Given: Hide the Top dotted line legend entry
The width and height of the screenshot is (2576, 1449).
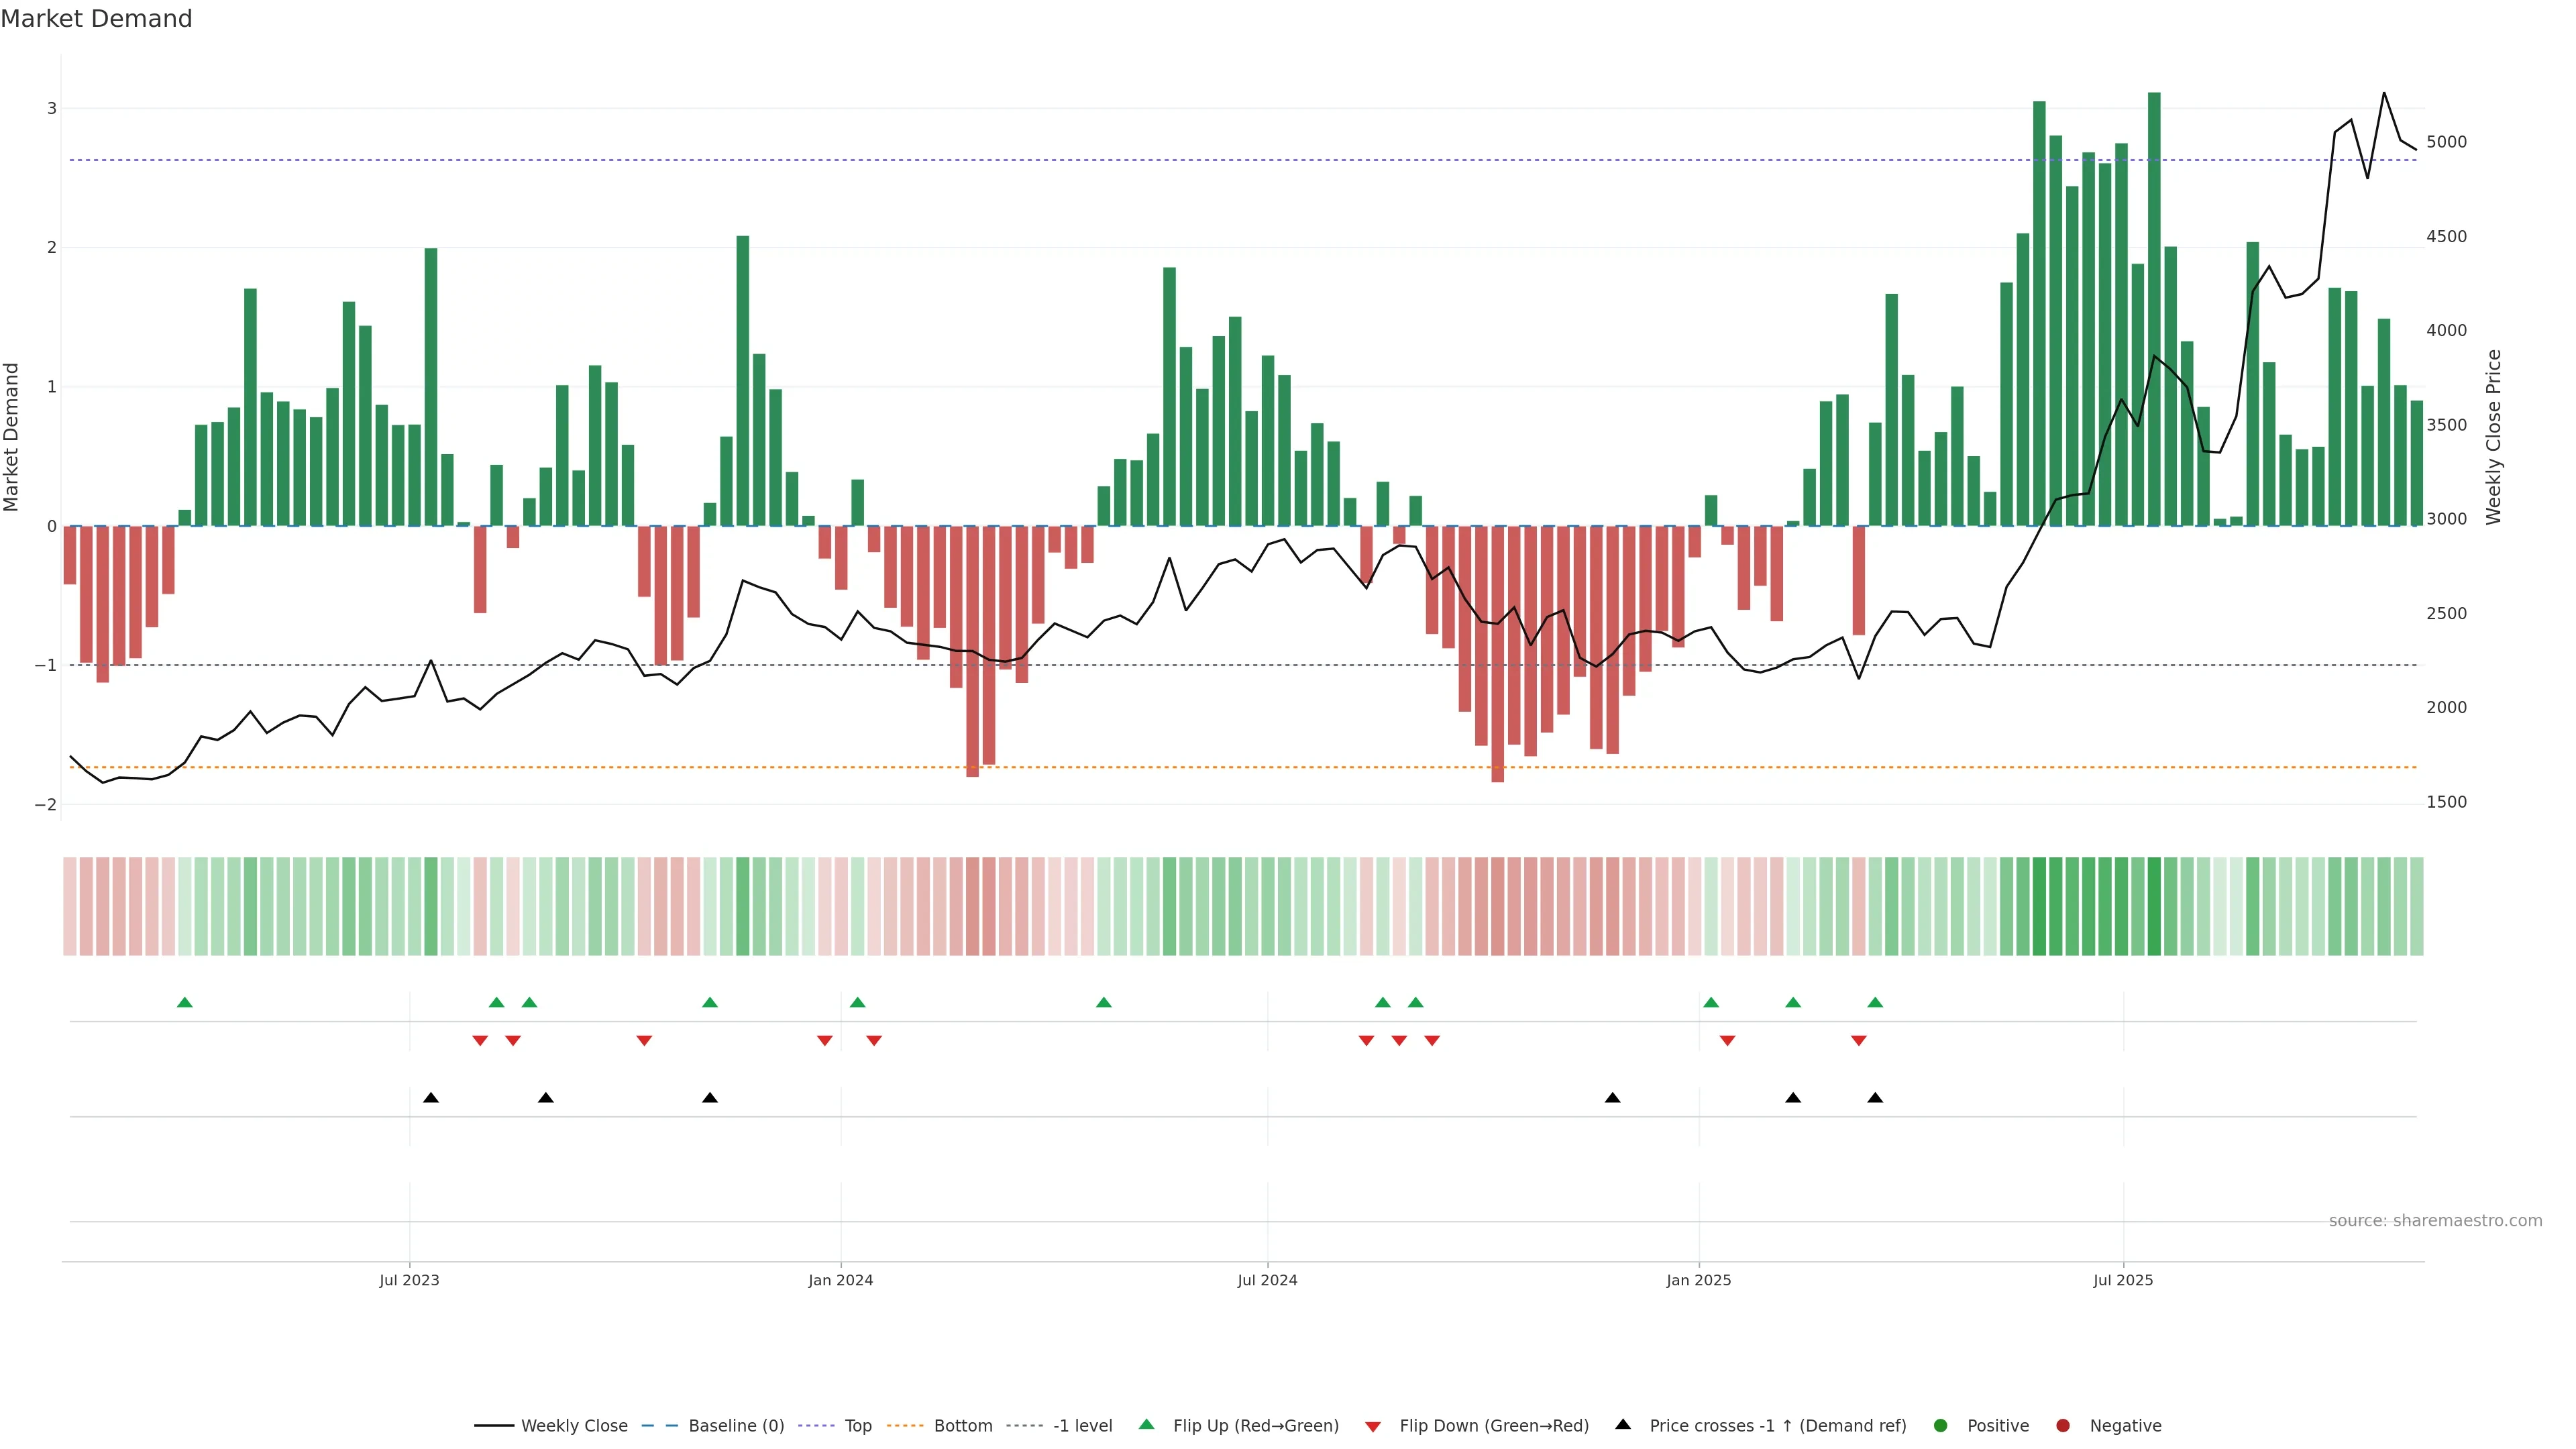Looking at the screenshot, I should coord(857,1426).
